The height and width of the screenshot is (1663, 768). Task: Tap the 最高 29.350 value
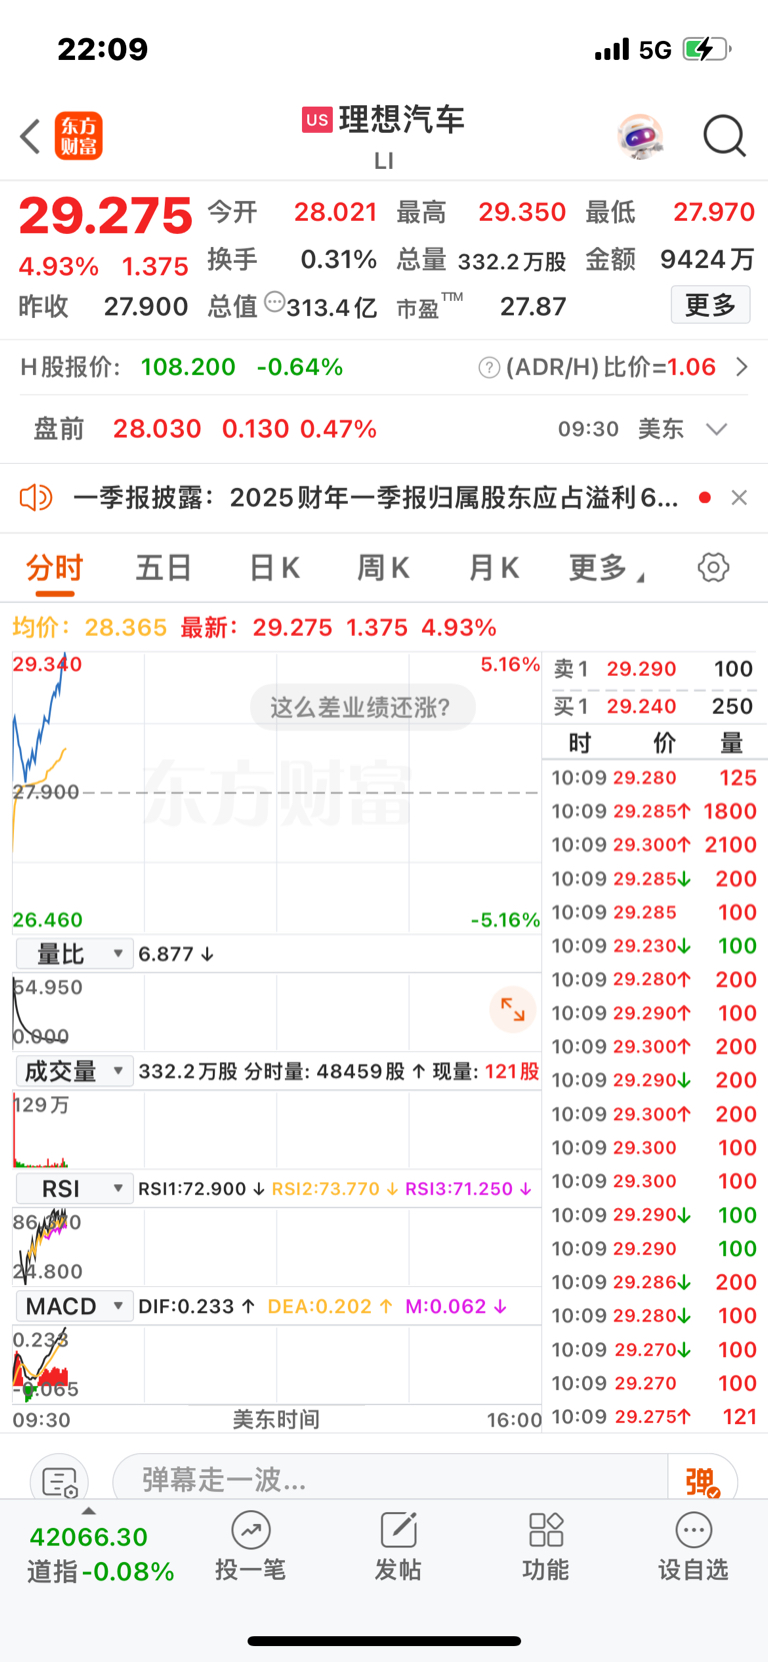coord(522,212)
